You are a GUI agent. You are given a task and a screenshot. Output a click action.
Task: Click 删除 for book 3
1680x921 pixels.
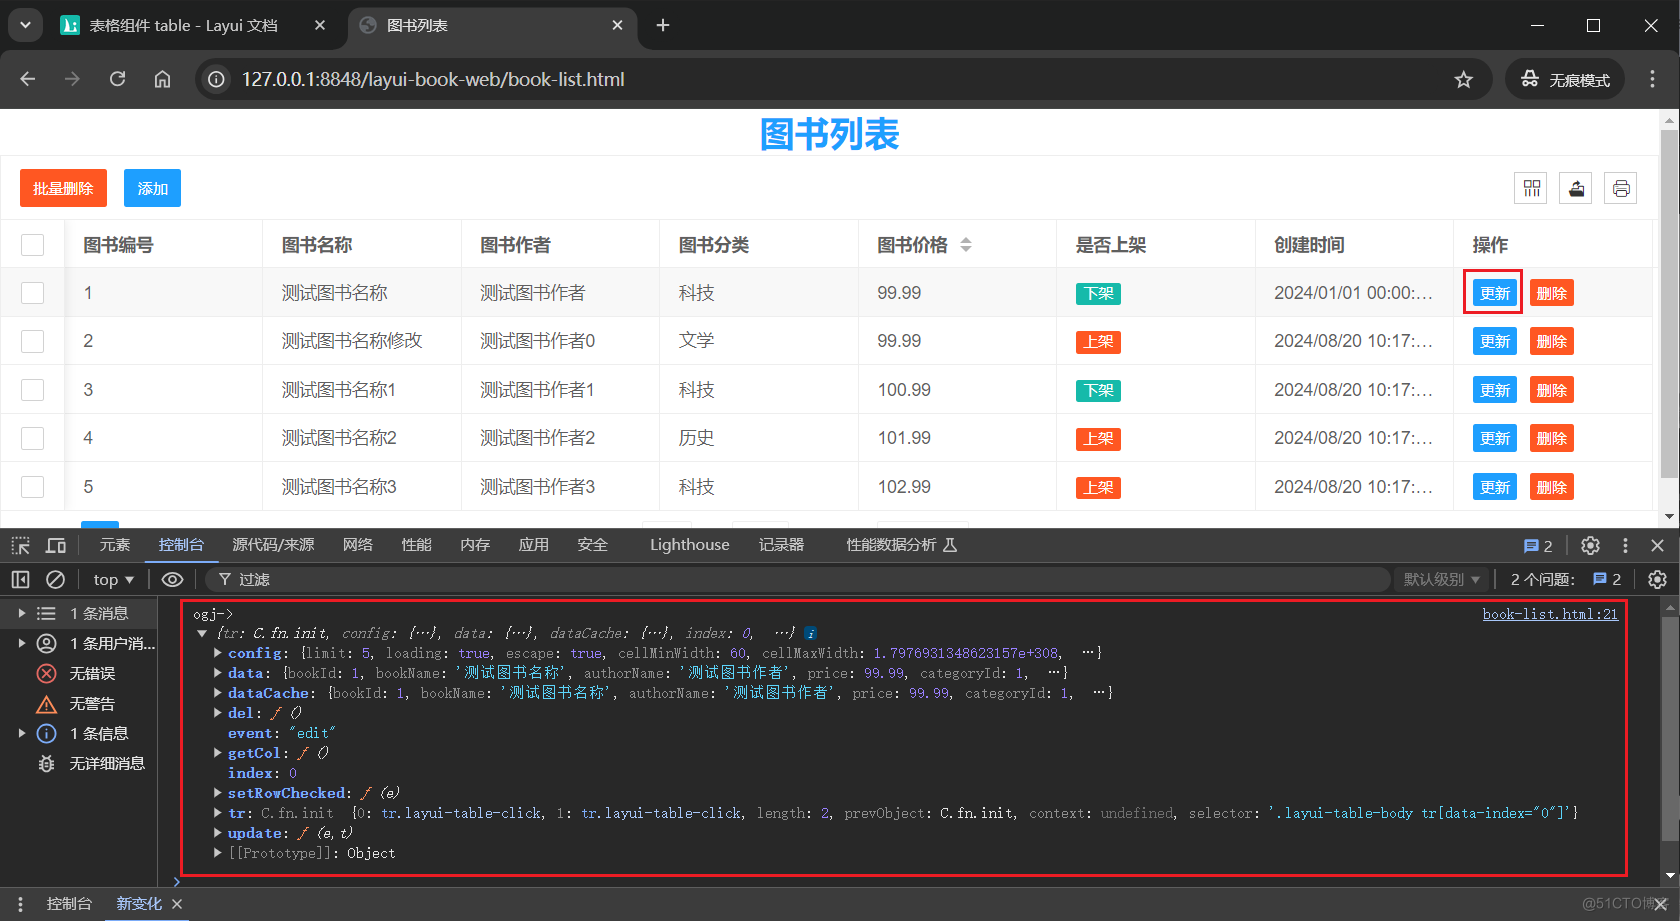1552,390
